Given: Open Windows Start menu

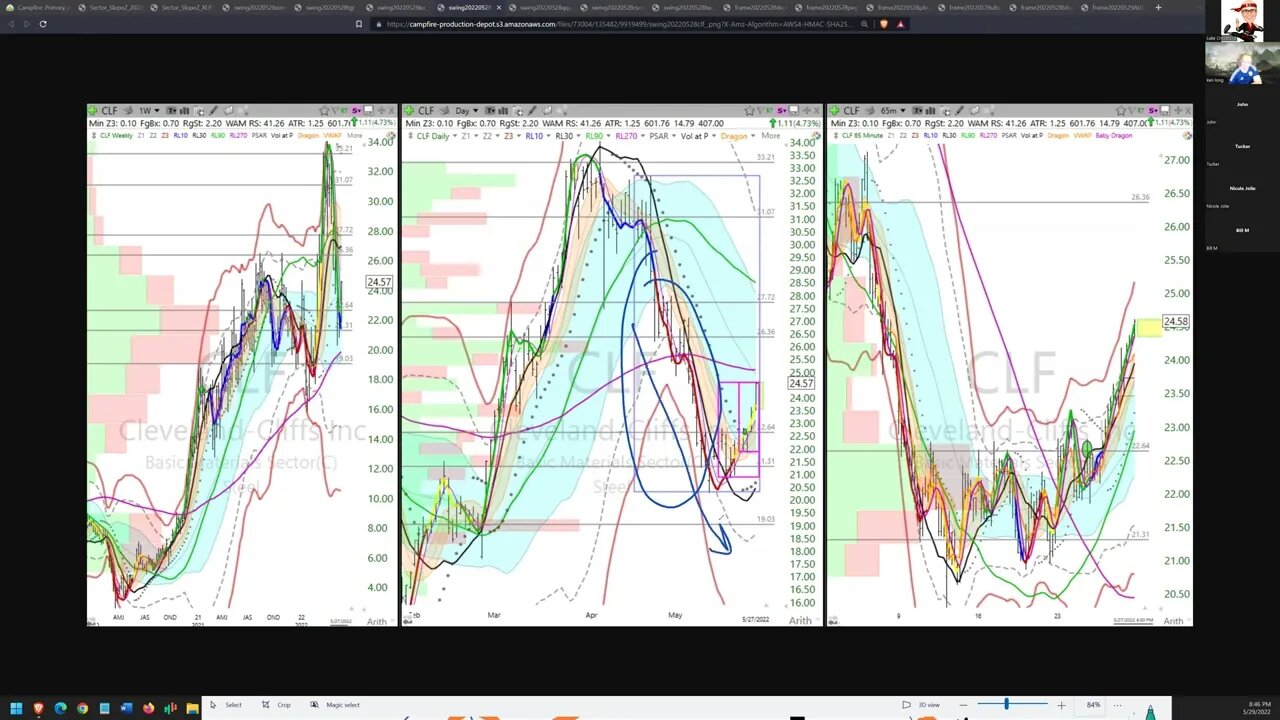Looking at the screenshot, I should (16, 708).
